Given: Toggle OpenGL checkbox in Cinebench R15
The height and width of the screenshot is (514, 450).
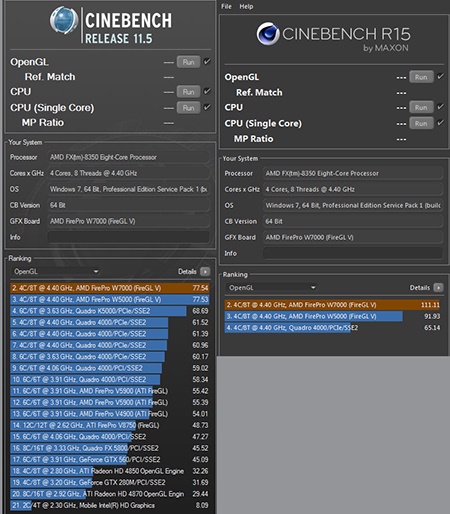Looking at the screenshot, I should coord(440,77).
